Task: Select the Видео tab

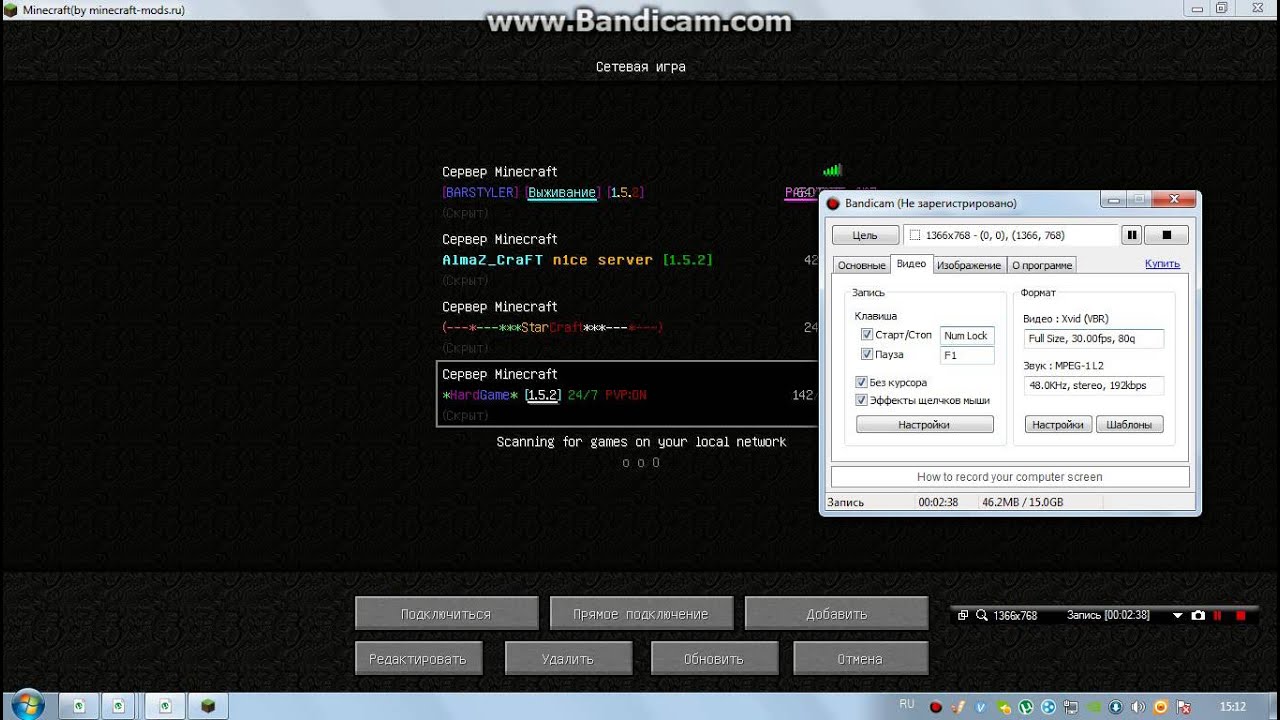Action: 911,264
